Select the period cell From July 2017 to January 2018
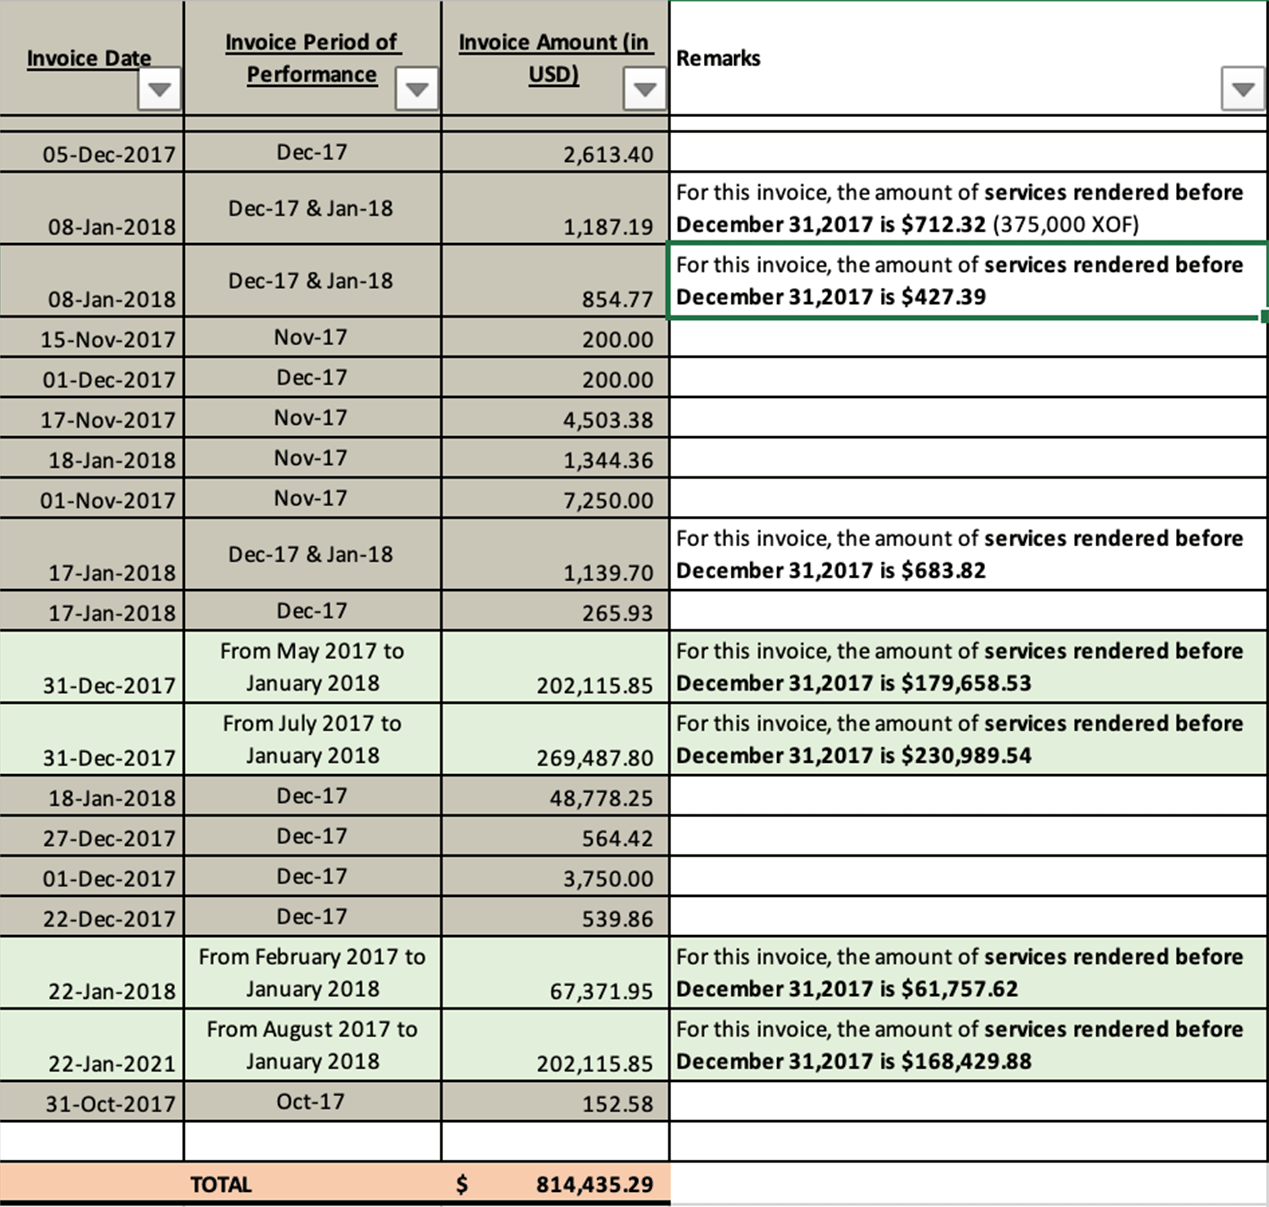The image size is (1269, 1207). coord(312,740)
